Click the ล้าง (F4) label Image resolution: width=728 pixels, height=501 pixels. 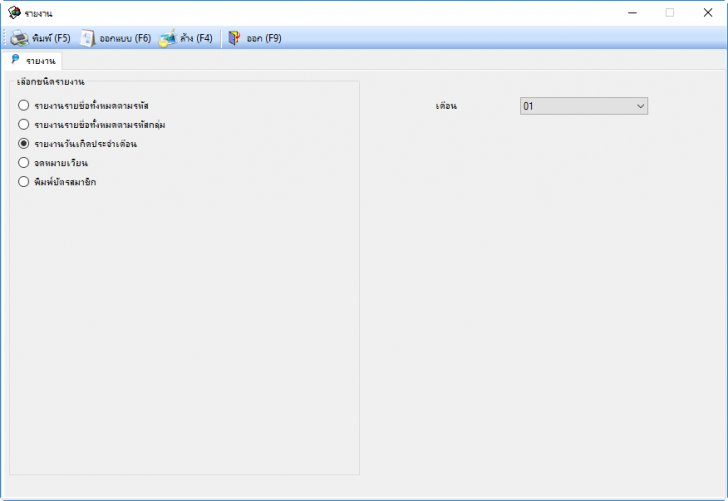(x=196, y=38)
